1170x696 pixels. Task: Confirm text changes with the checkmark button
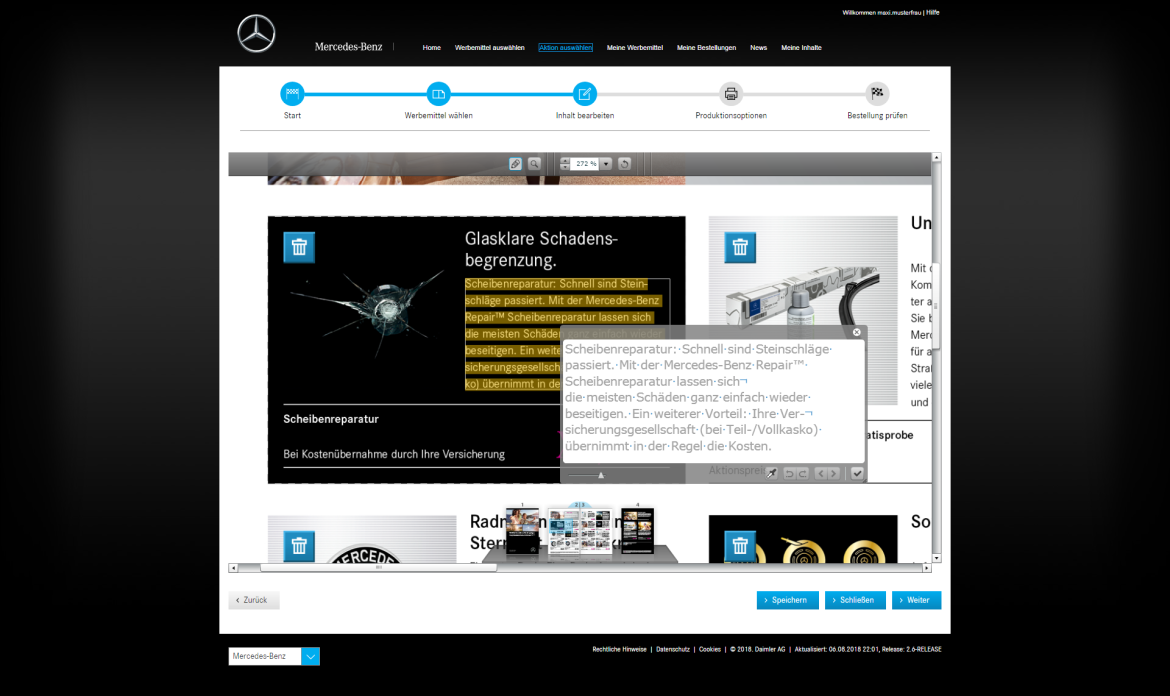pos(857,473)
